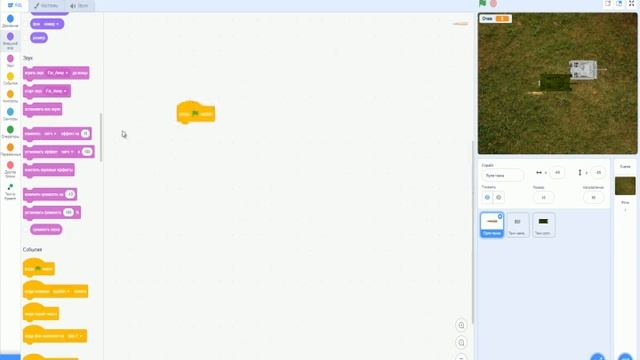
Task: Click the volume reporter block
Action: (46, 229)
